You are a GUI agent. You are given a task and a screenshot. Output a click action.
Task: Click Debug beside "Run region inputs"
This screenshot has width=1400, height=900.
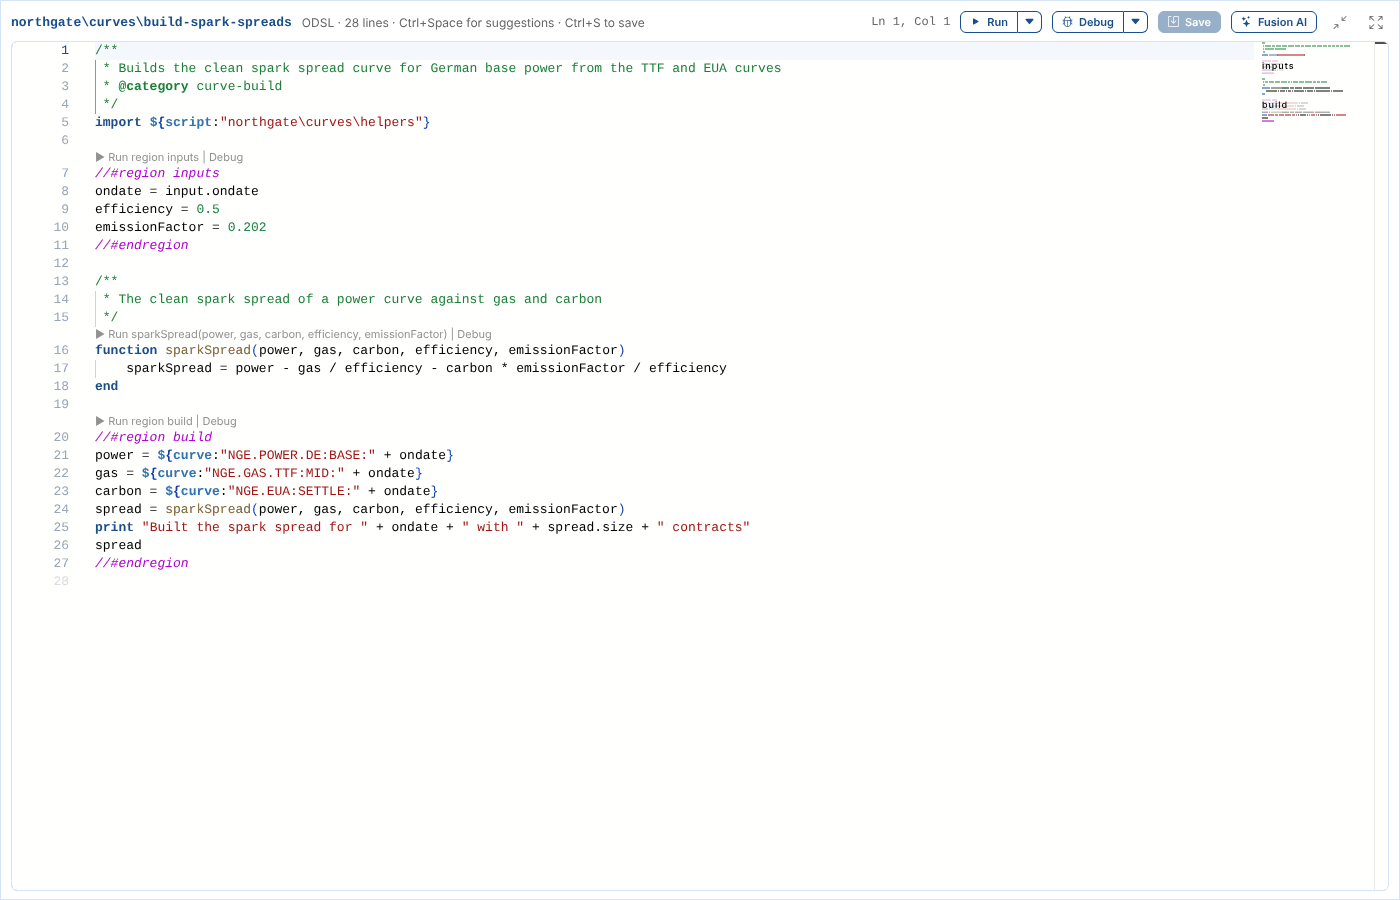(x=226, y=157)
